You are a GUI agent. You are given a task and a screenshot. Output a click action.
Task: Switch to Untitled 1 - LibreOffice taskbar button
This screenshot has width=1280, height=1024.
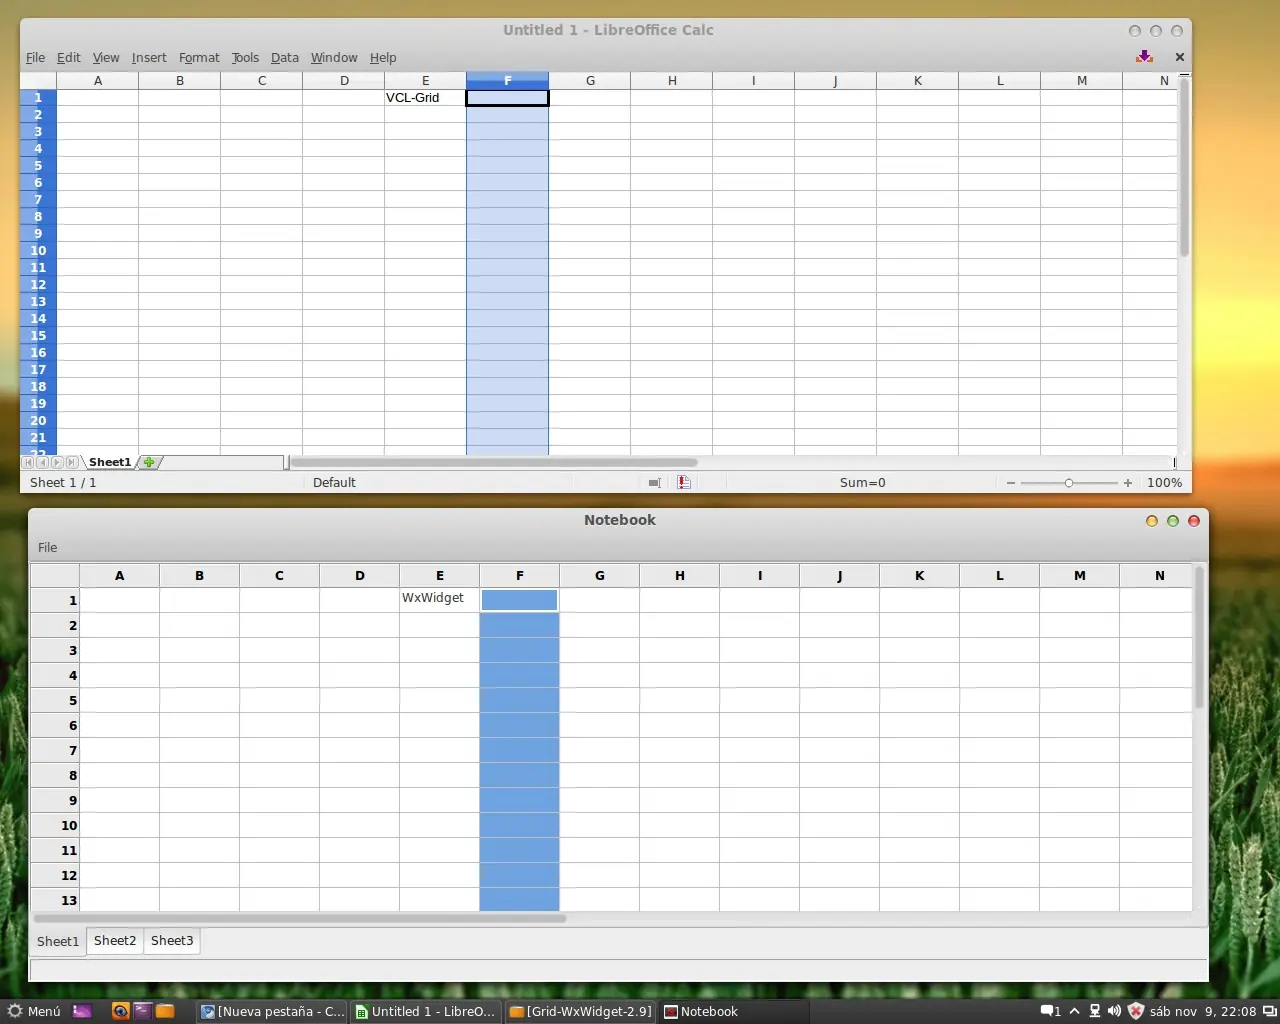(425, 1011)
